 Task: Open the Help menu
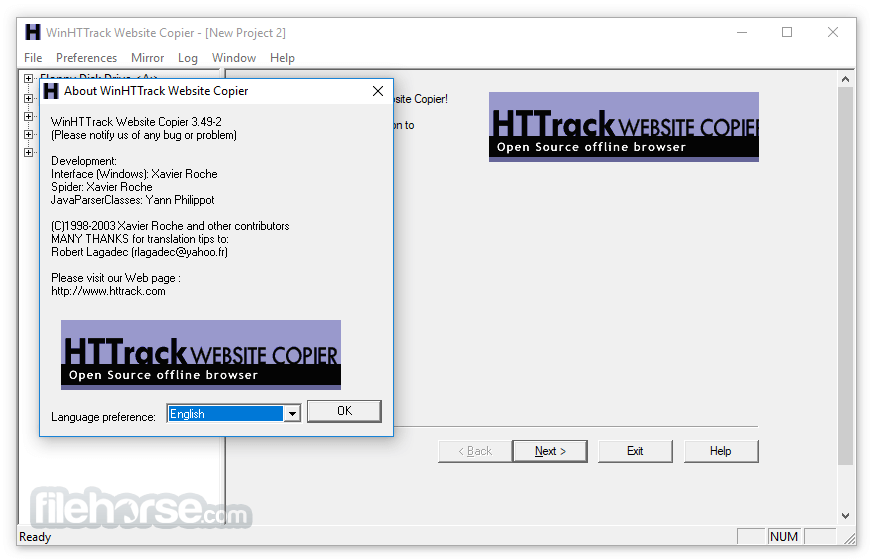[282, 58]
